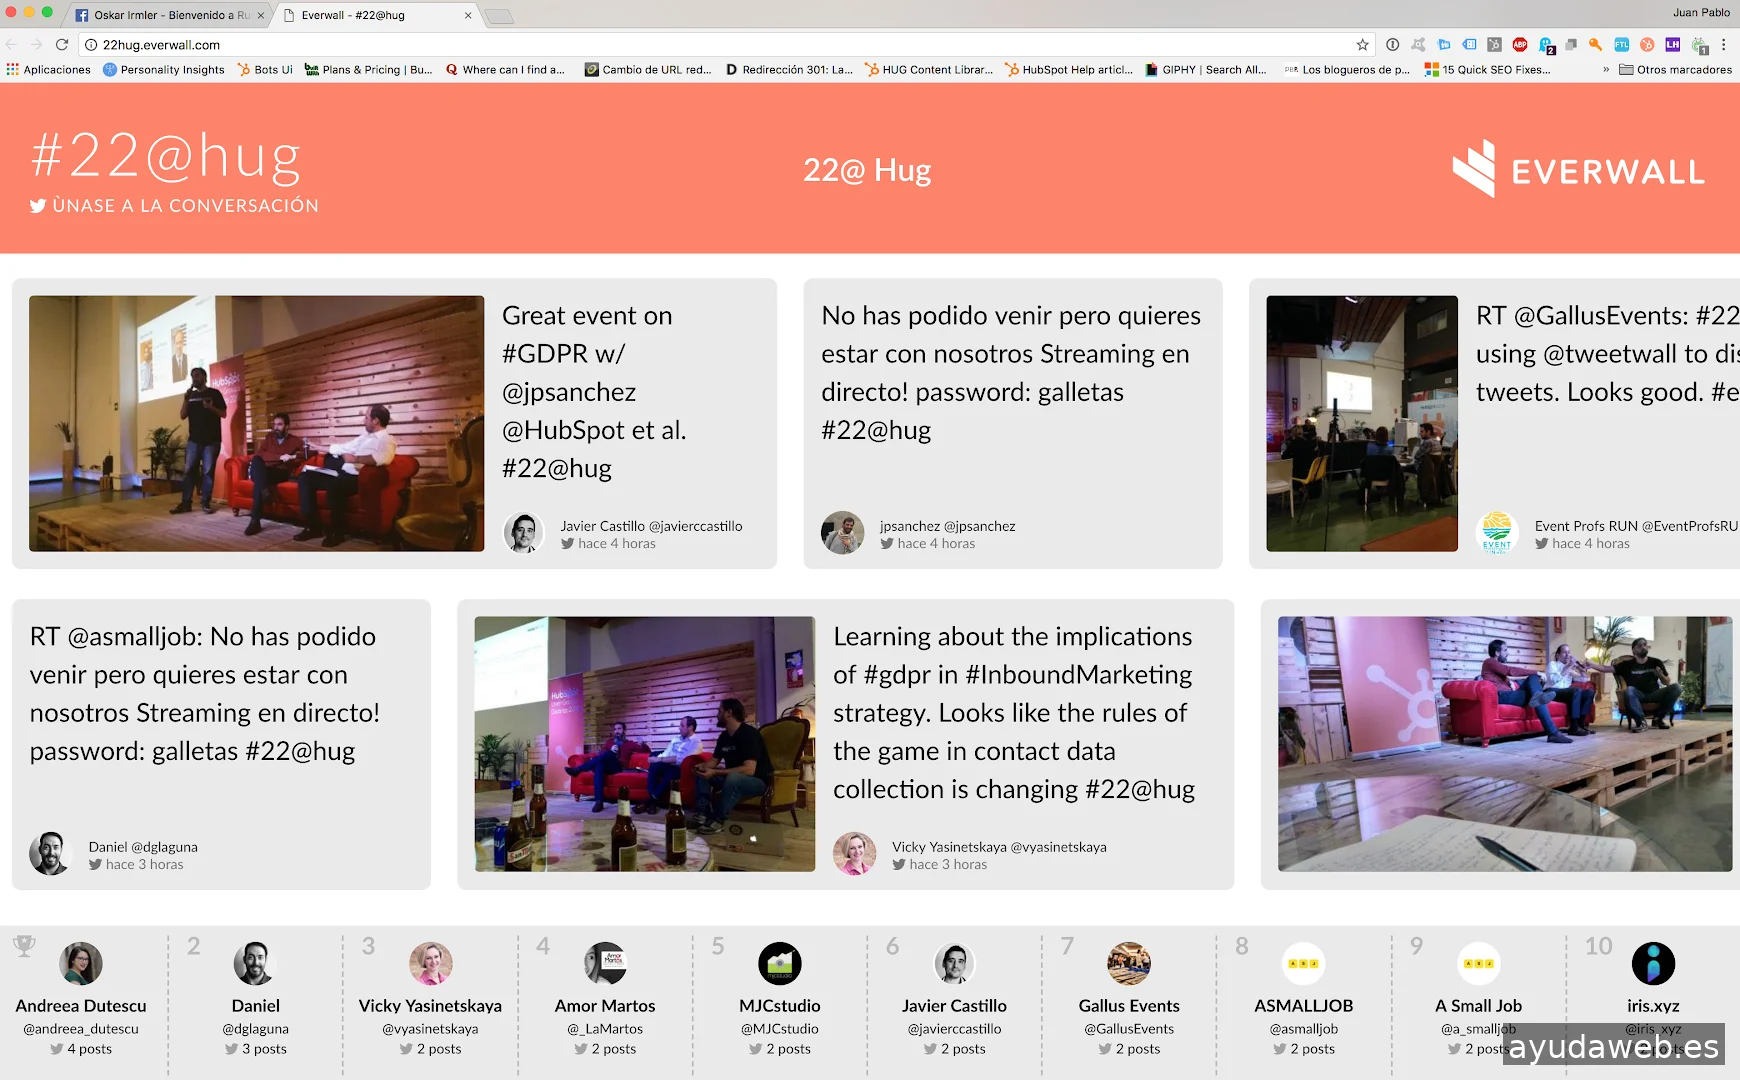Screen dimensions: 1740x1080
Task: Click the Únase a la conversación link
Action: pyautogui.click(x=175, y=206)
